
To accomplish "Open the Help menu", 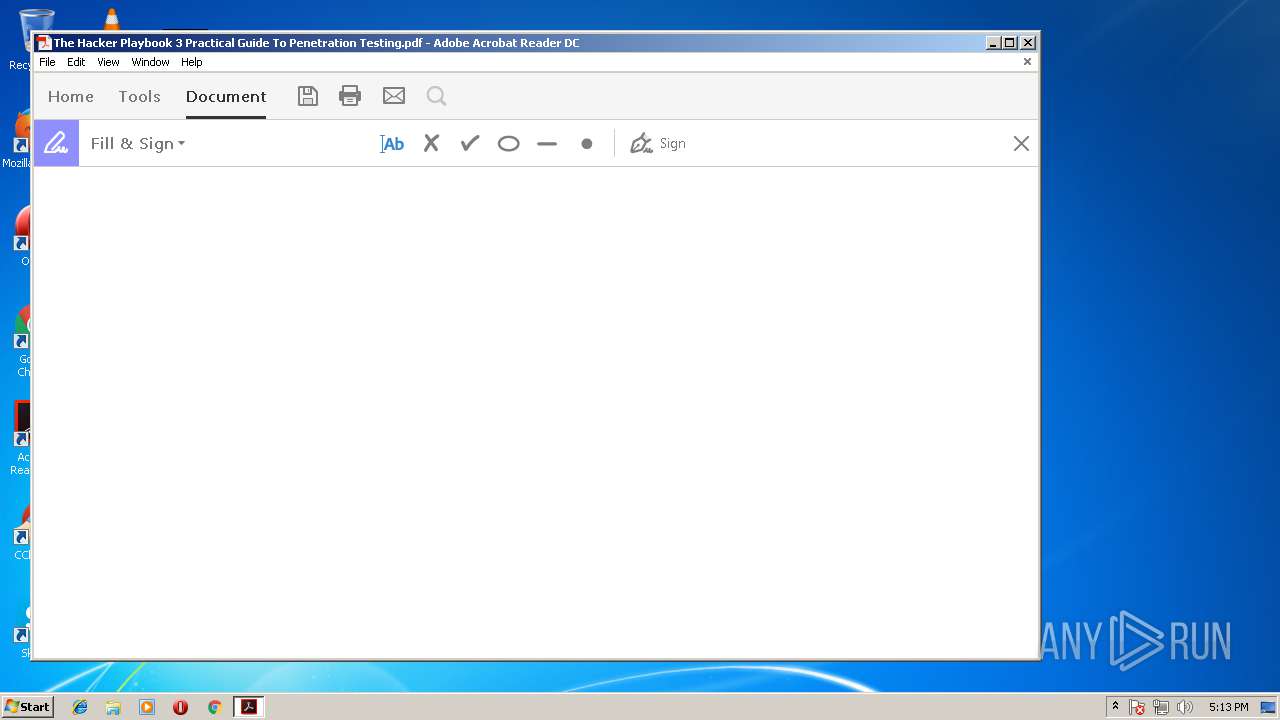I will [191, 62].
